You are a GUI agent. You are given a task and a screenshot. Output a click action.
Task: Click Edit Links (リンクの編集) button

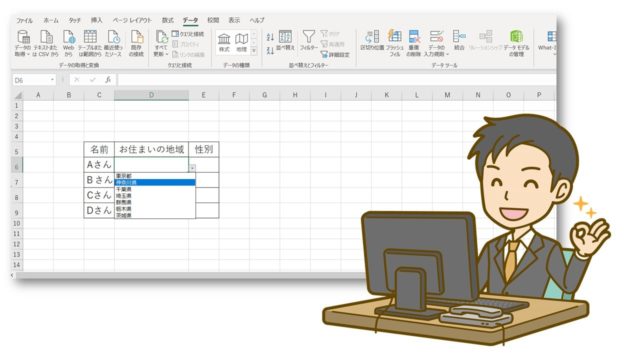[188, 54]
